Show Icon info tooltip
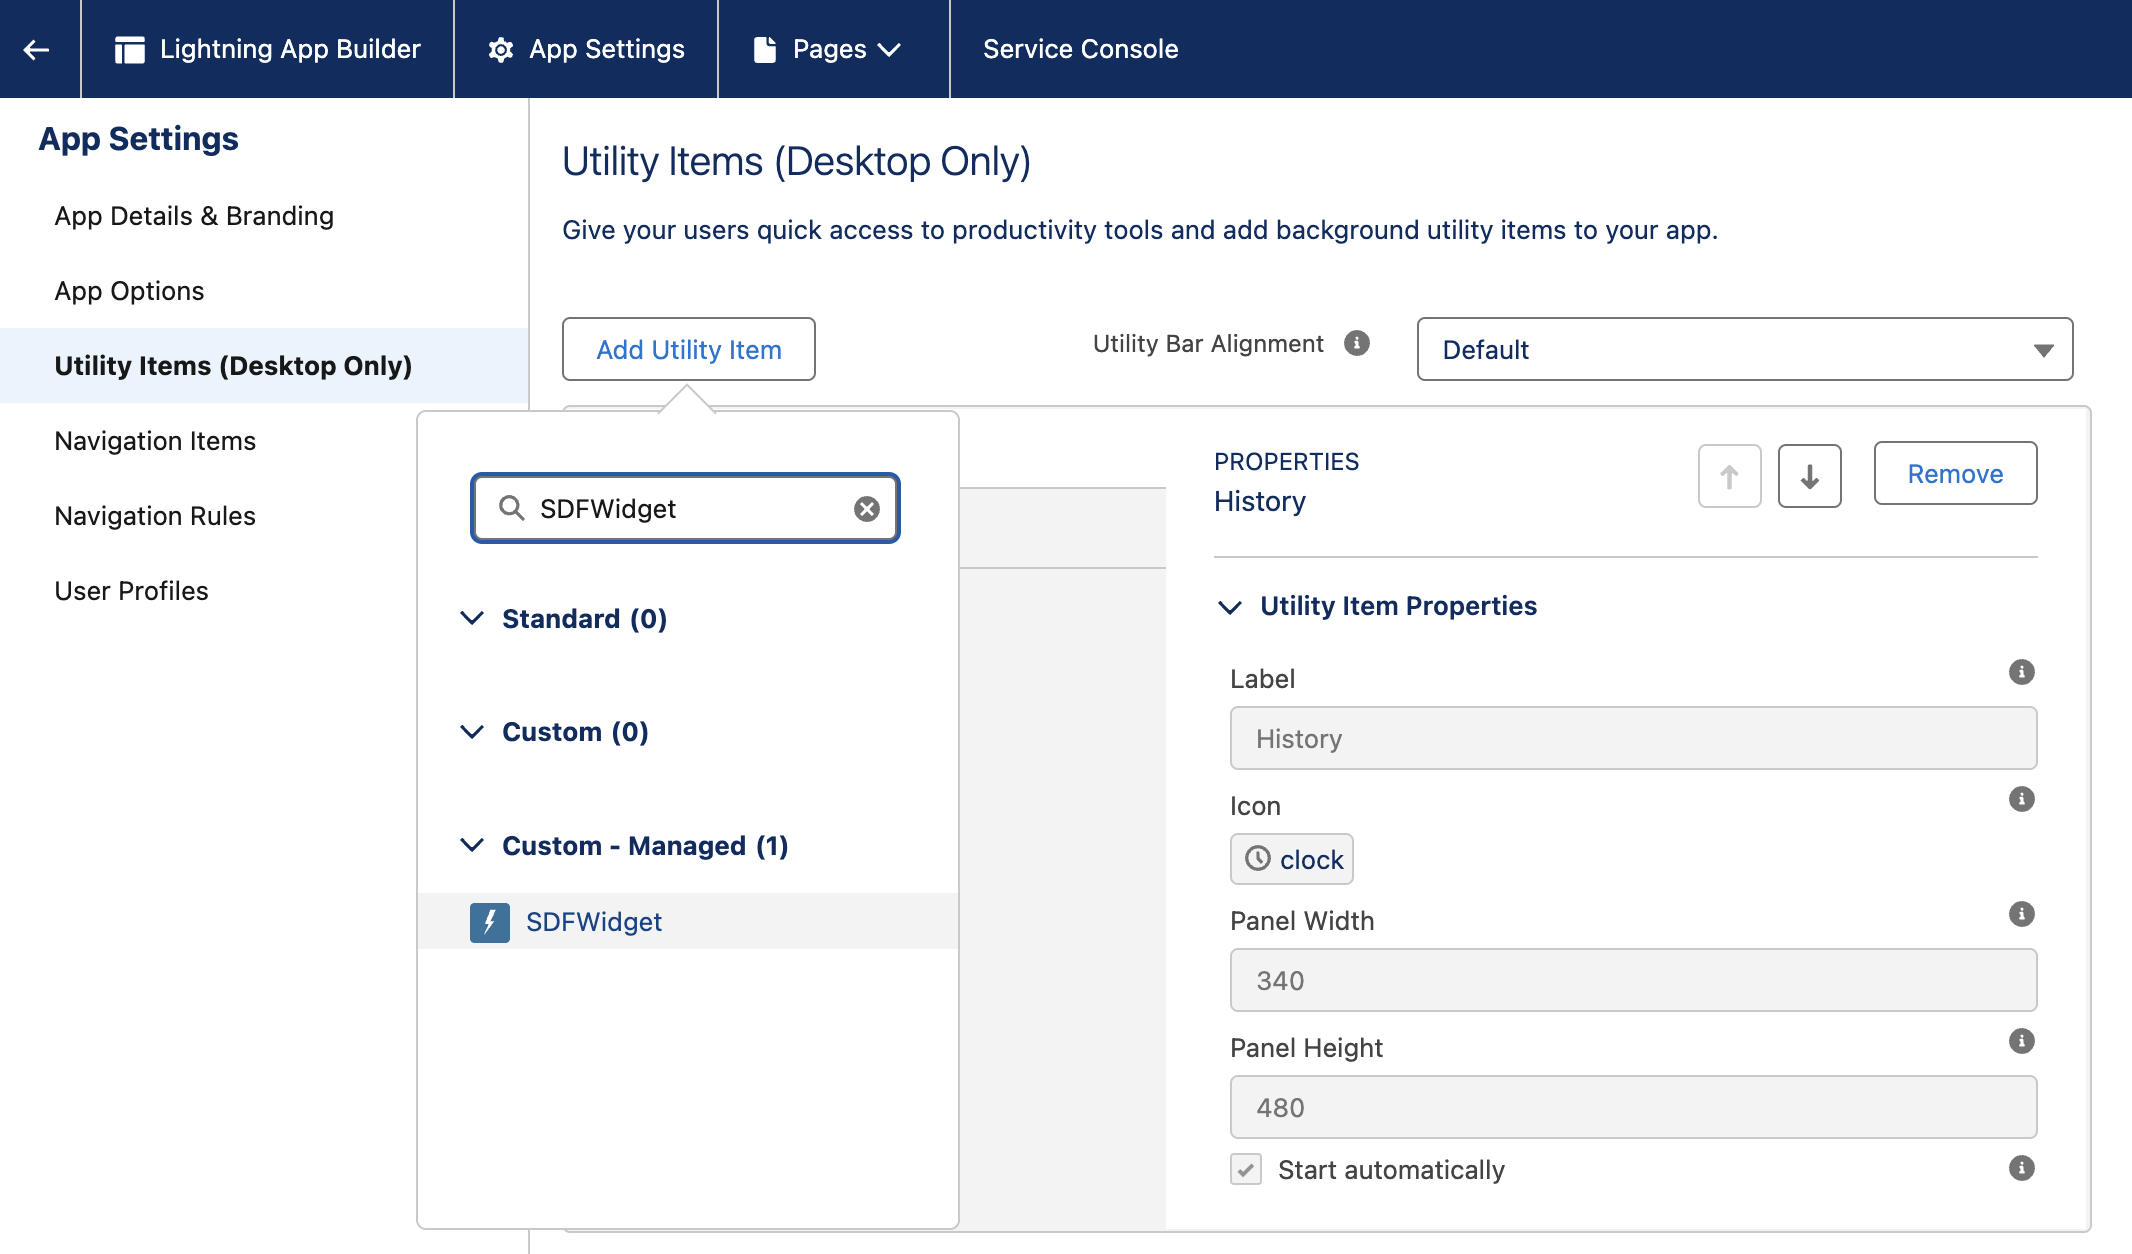Image resolution: width=2132 pixels, height=1254 pixels. tap(2021, 799)
